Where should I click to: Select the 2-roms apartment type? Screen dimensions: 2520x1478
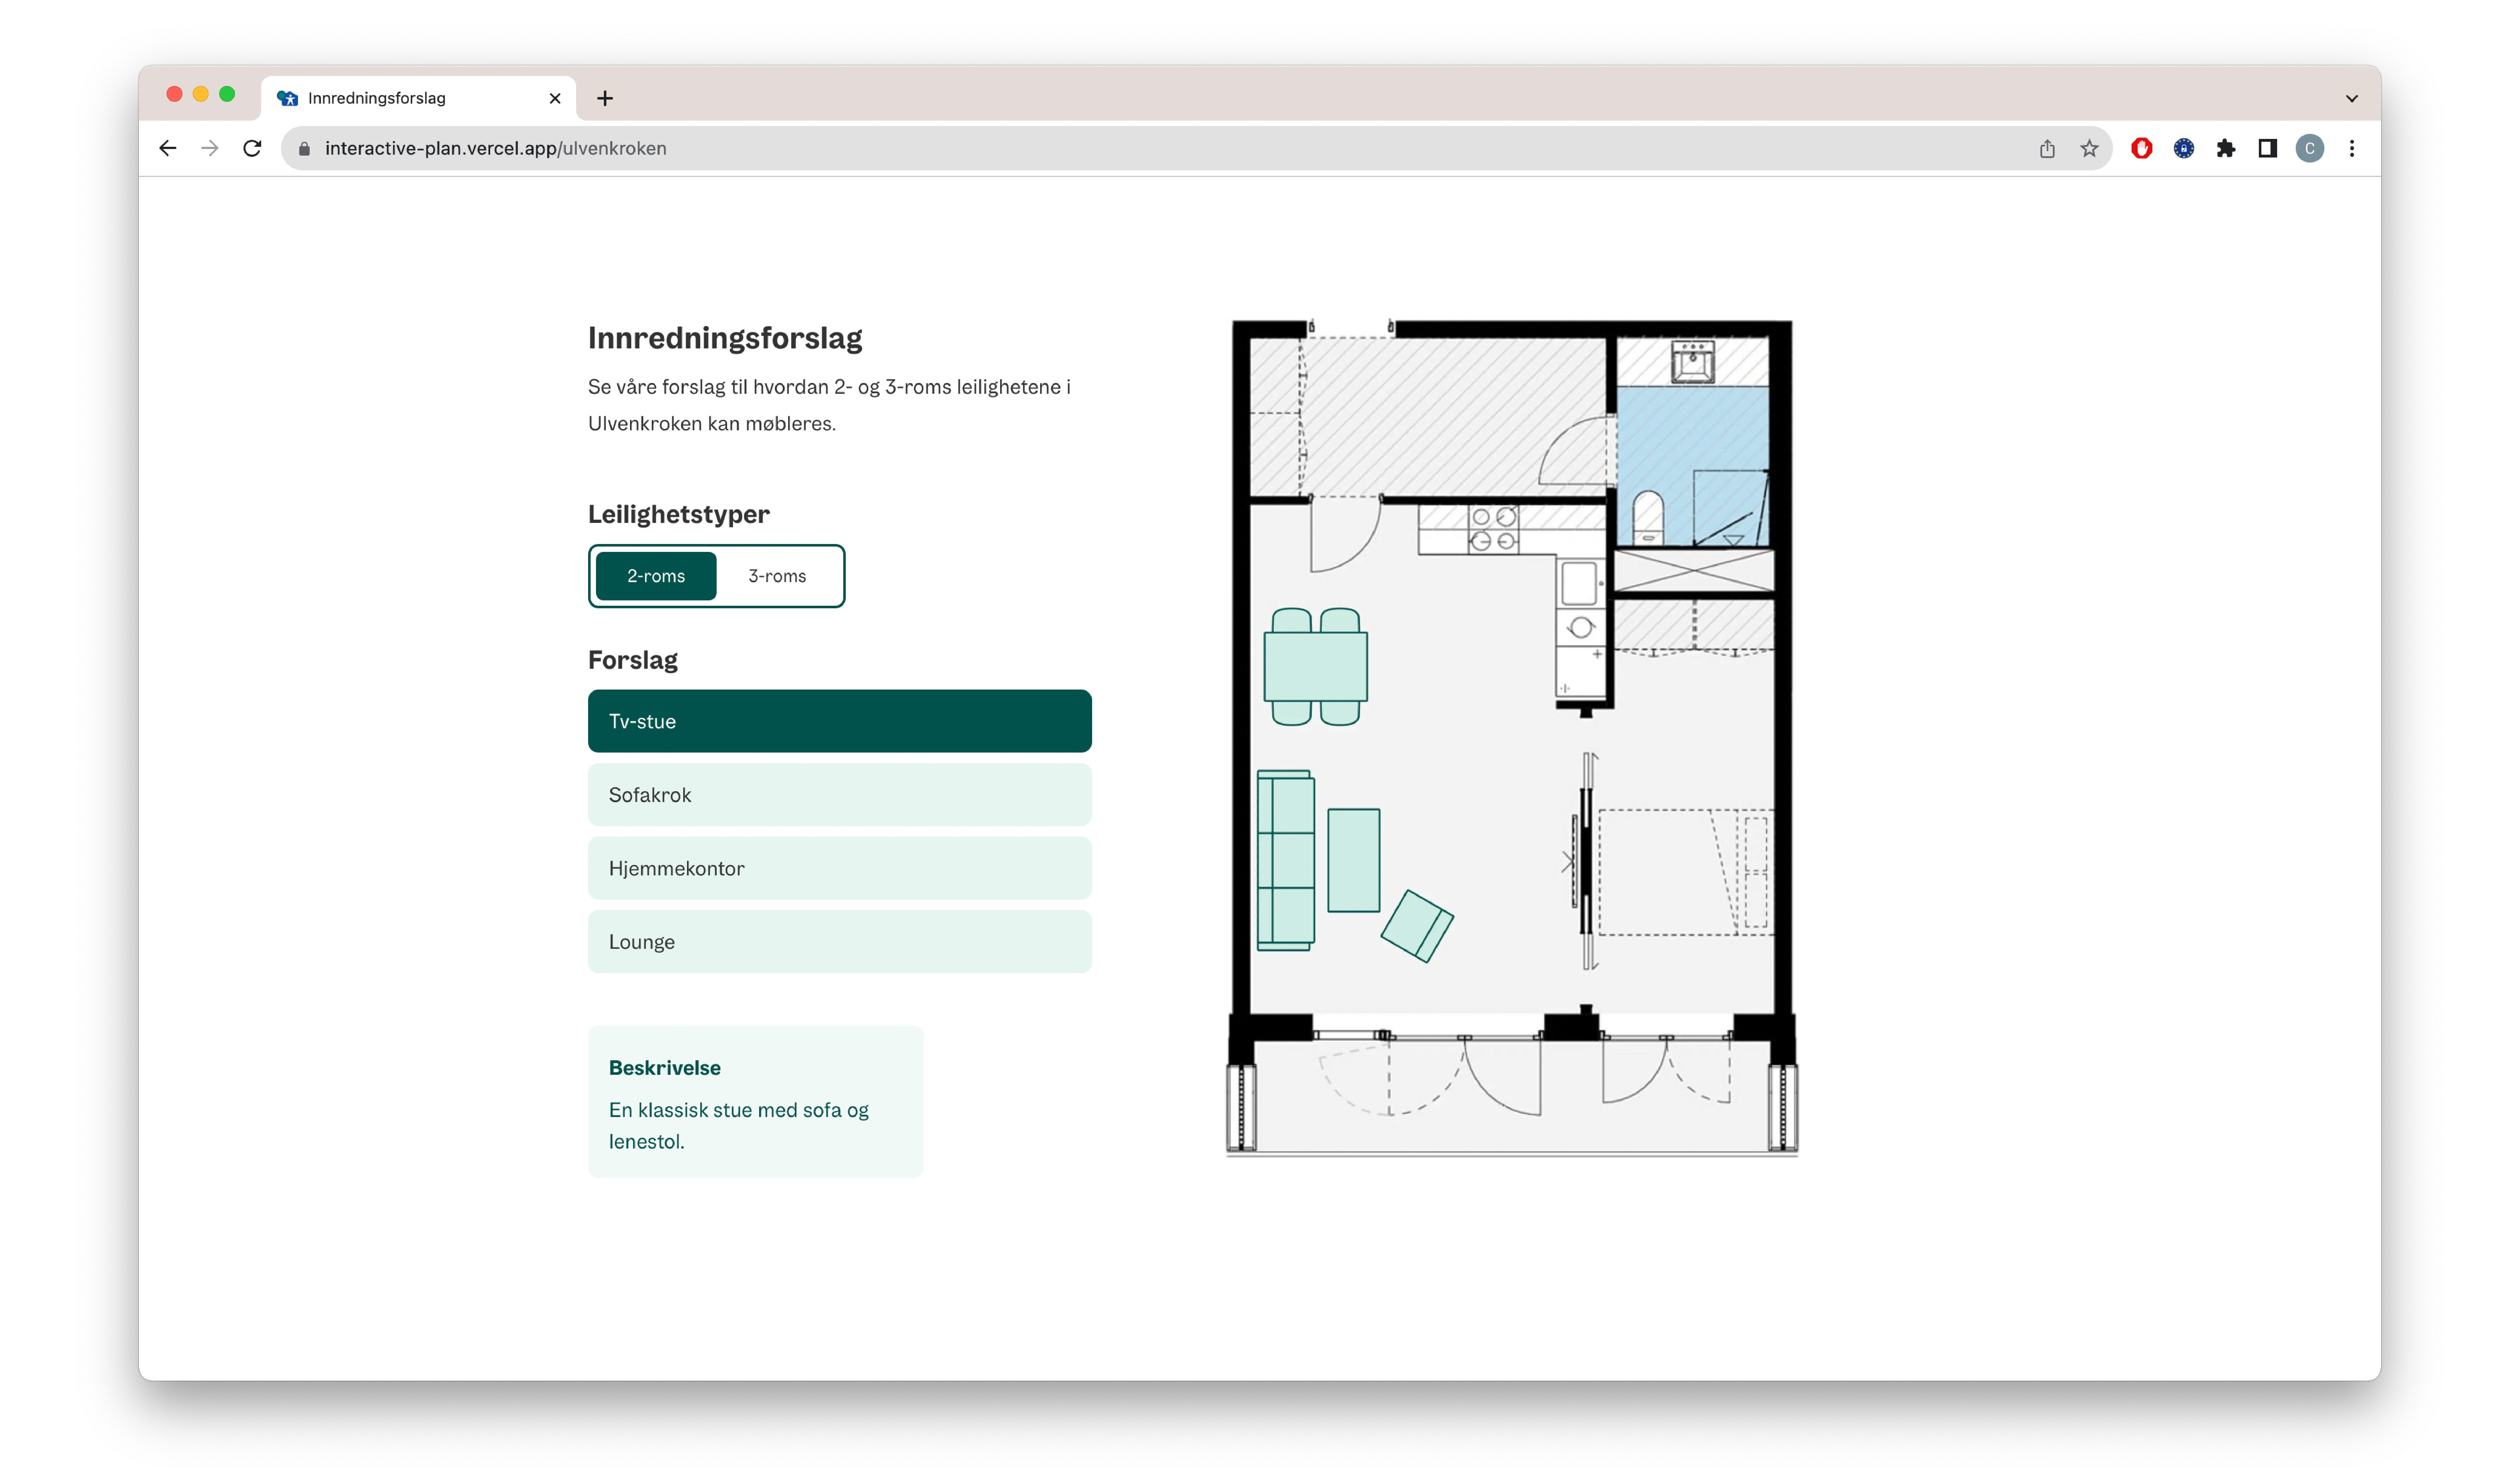click(656, 576)
